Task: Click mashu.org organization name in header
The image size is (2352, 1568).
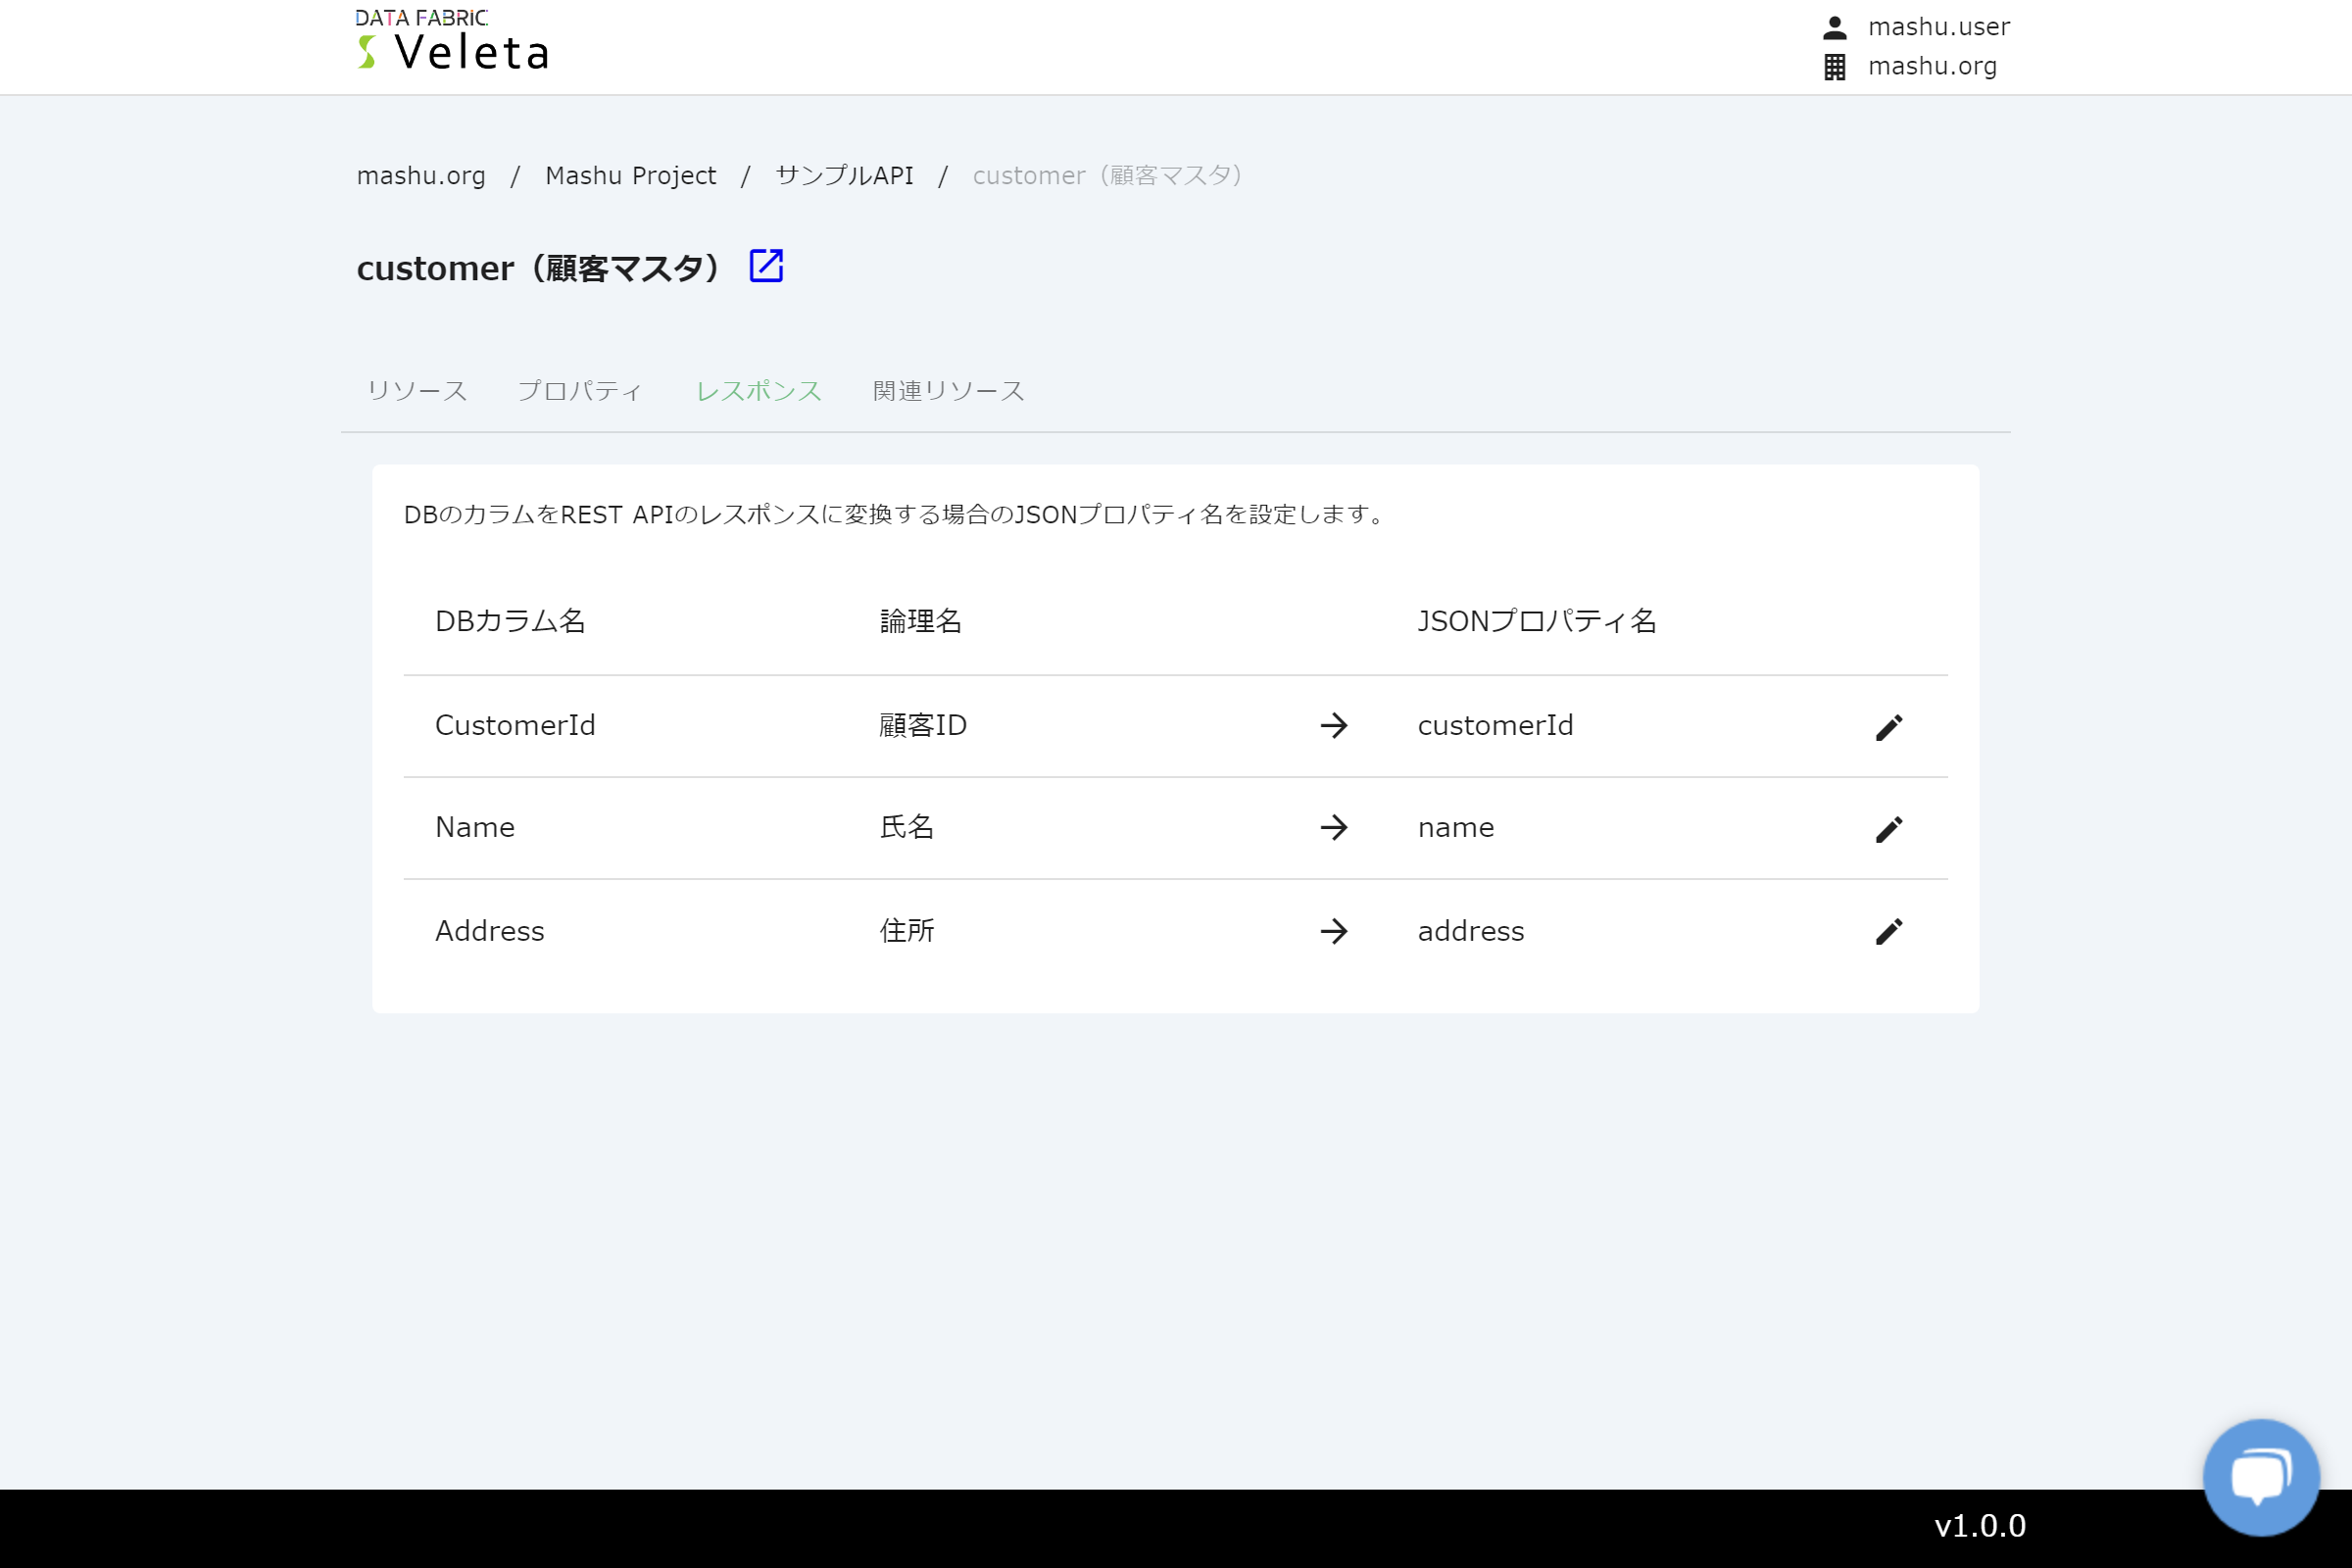Action: pyautogui.click(x=1932, y=67)
